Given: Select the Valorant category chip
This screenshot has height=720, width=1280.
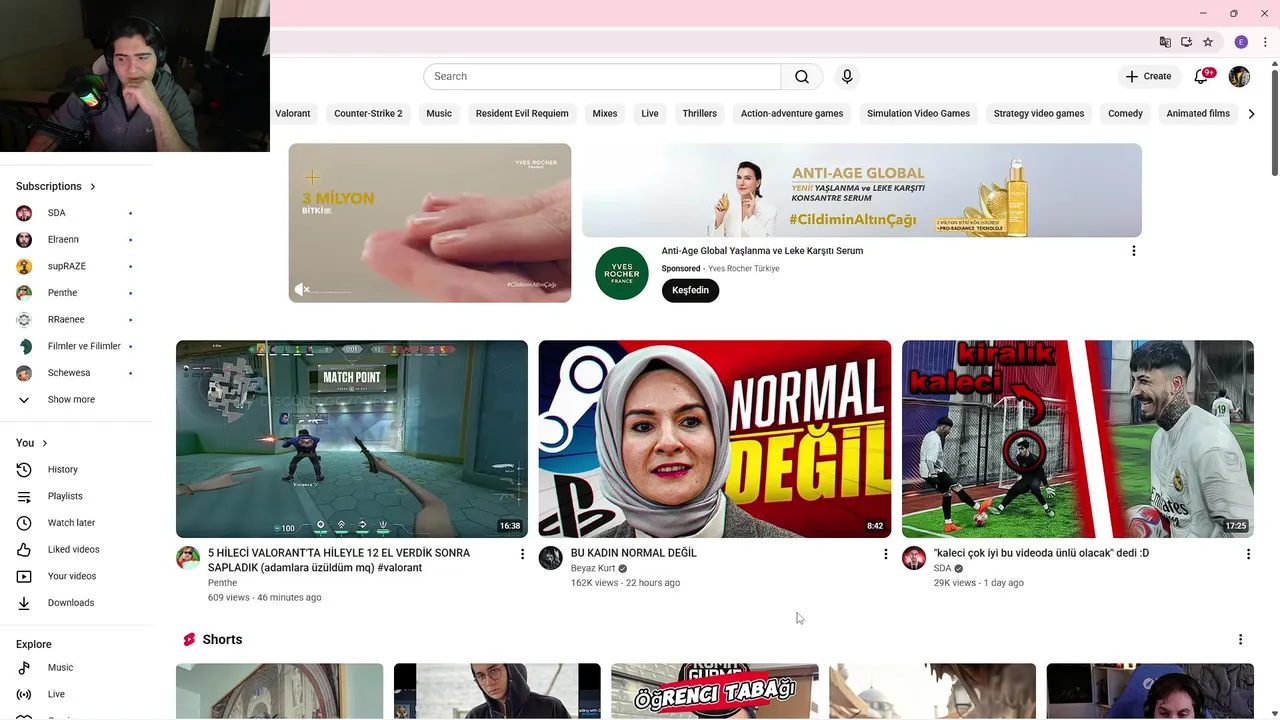Looking at the screenshot, I should 293,113.
